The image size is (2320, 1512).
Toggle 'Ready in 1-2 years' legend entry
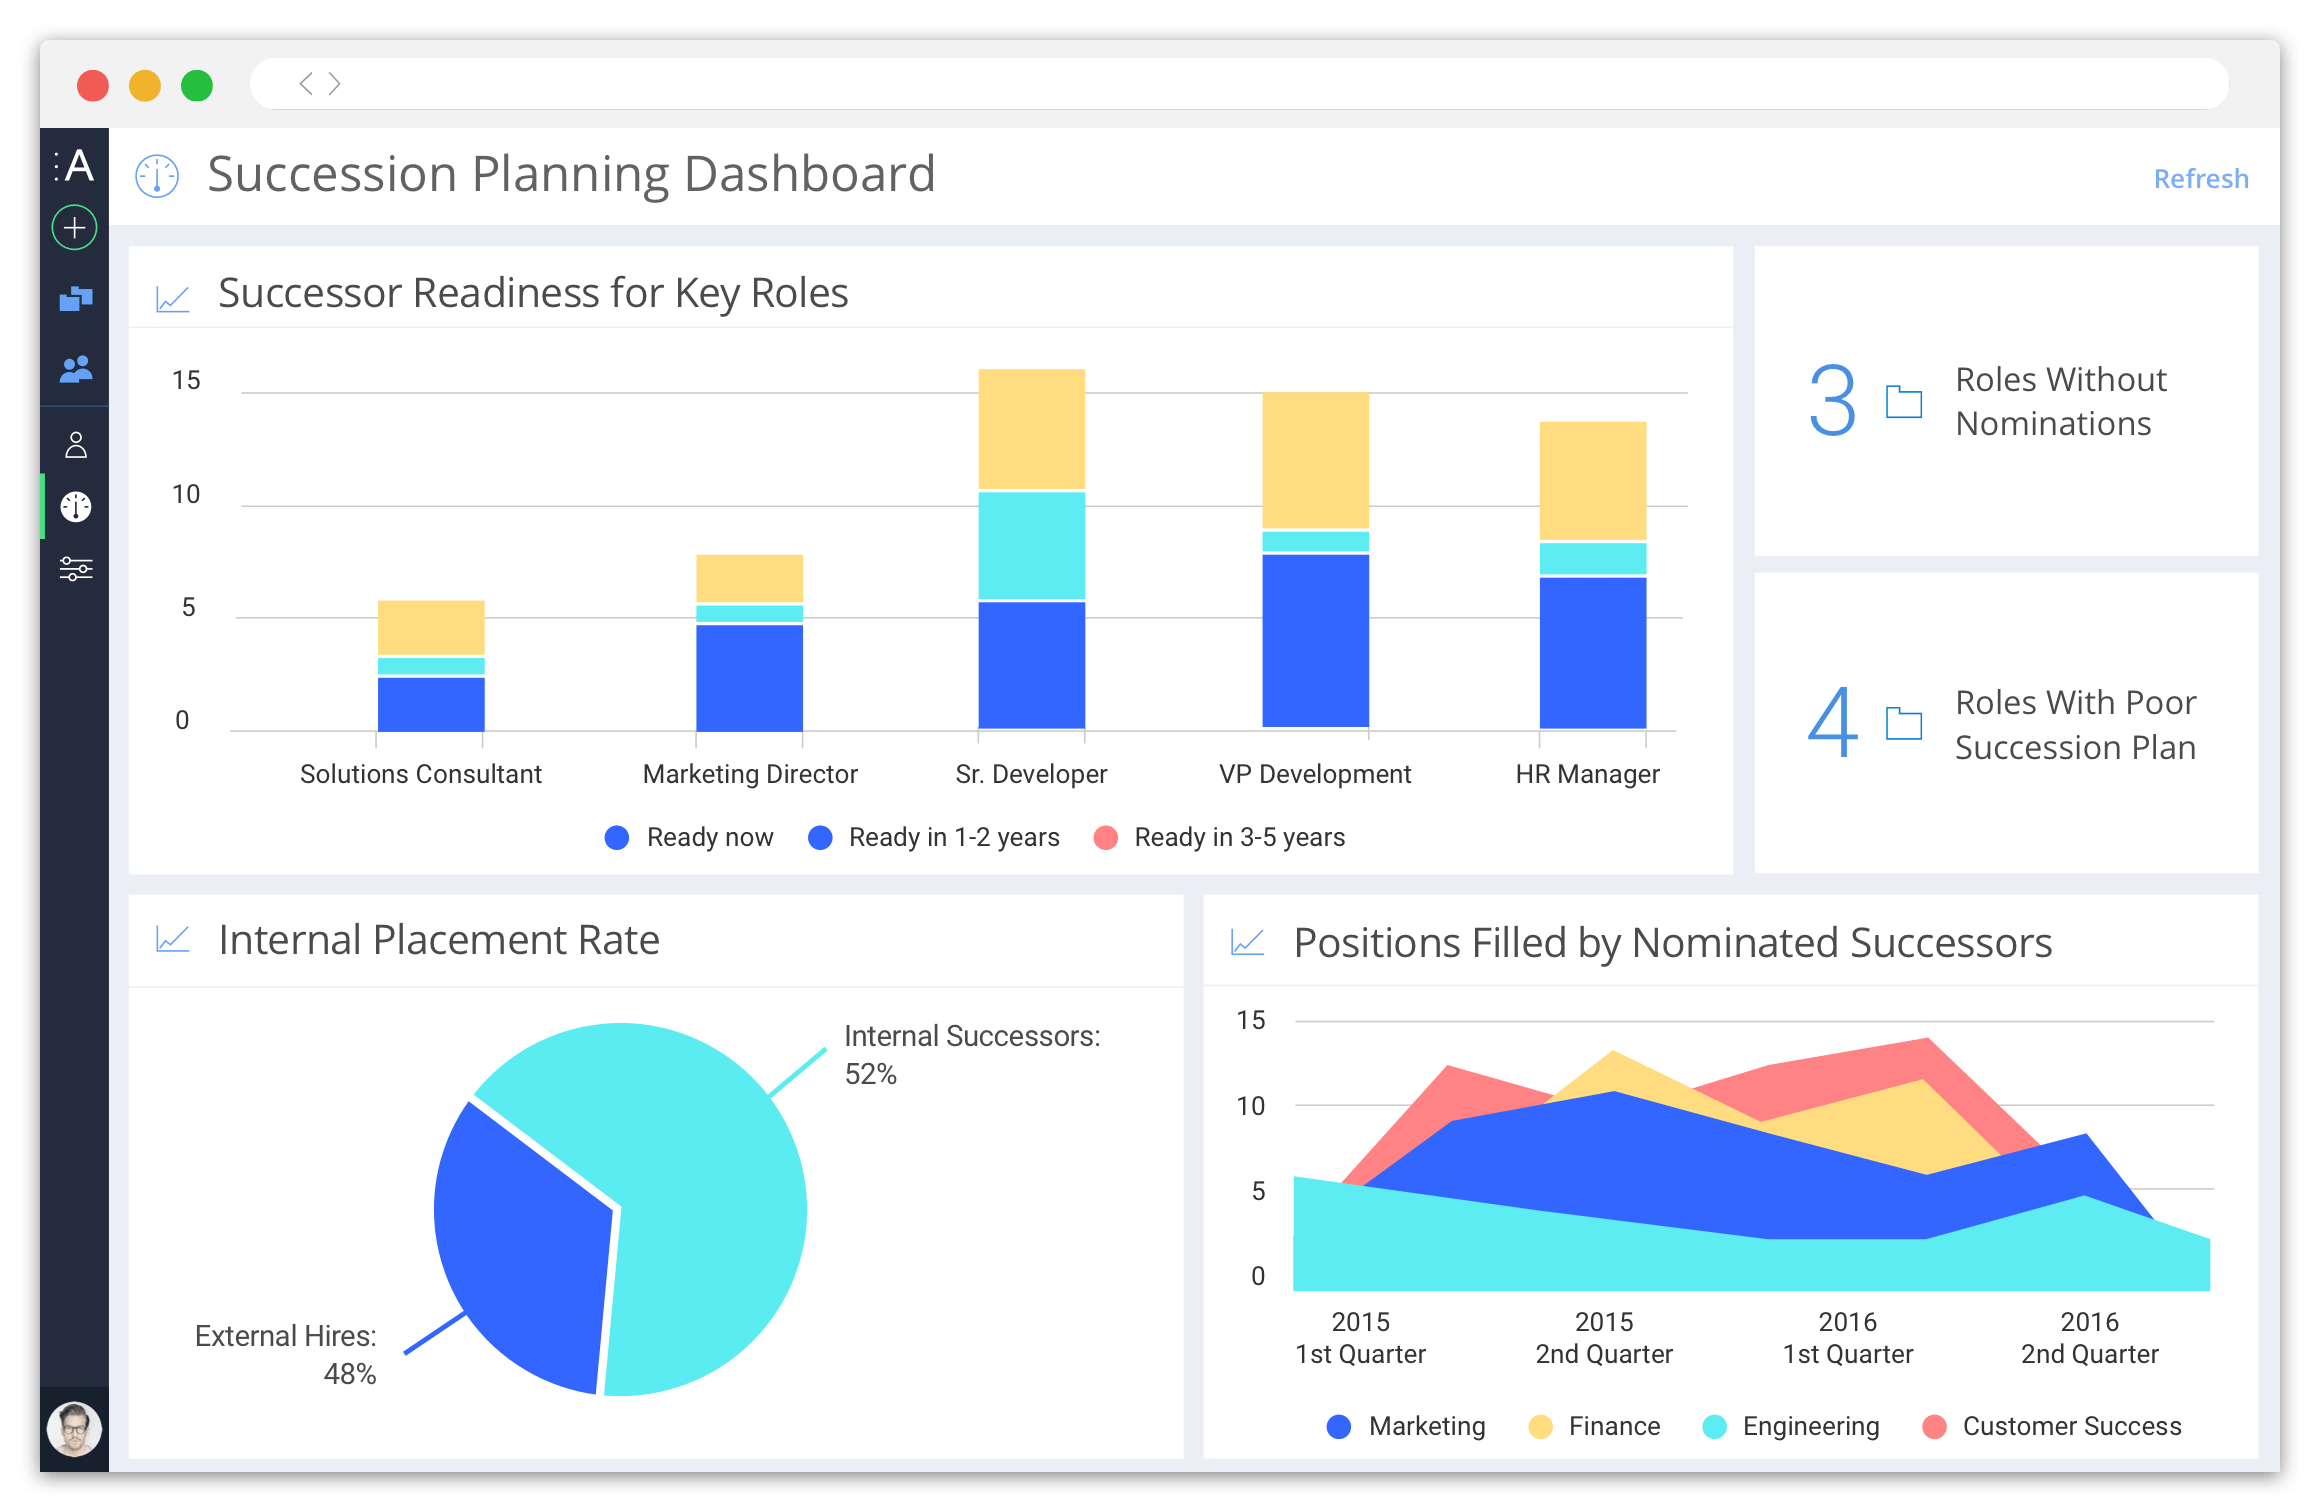(x=934, y=837)
